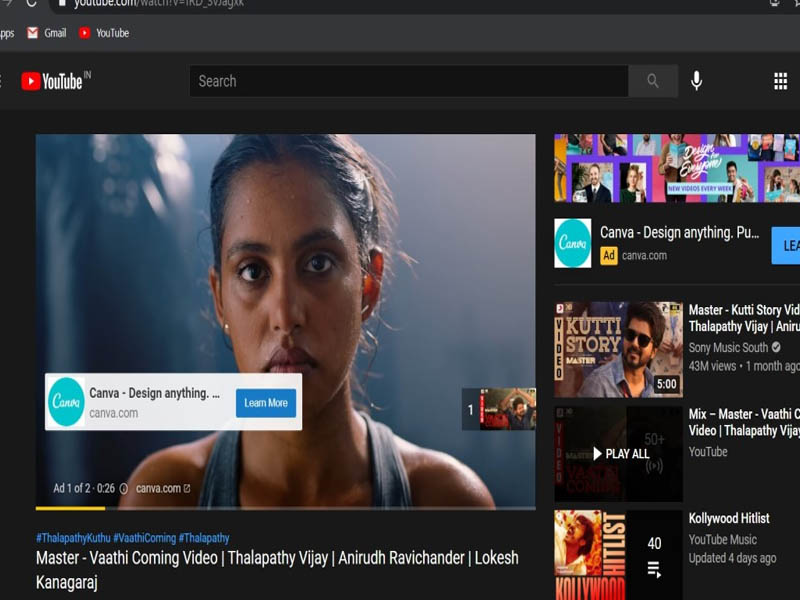
Task: Click the YouTube logo home icon
Action: (x=52, y=81)
